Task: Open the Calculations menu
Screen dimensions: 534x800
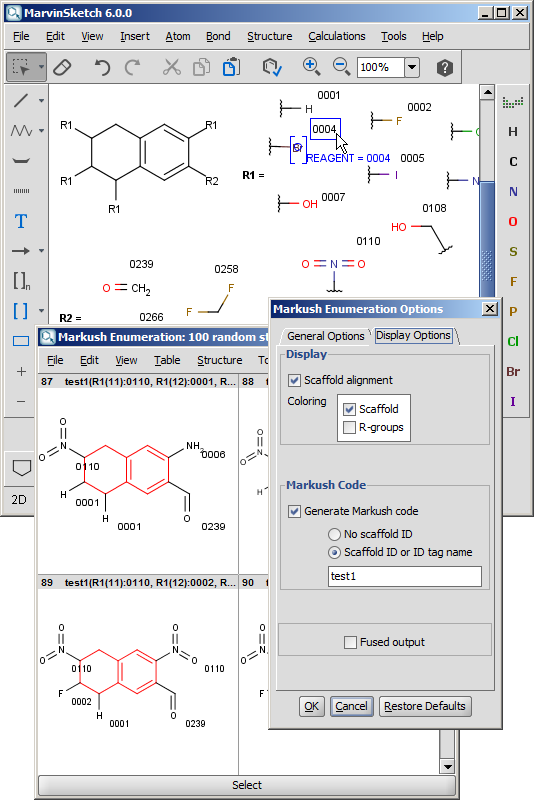Action: point(337,36)
